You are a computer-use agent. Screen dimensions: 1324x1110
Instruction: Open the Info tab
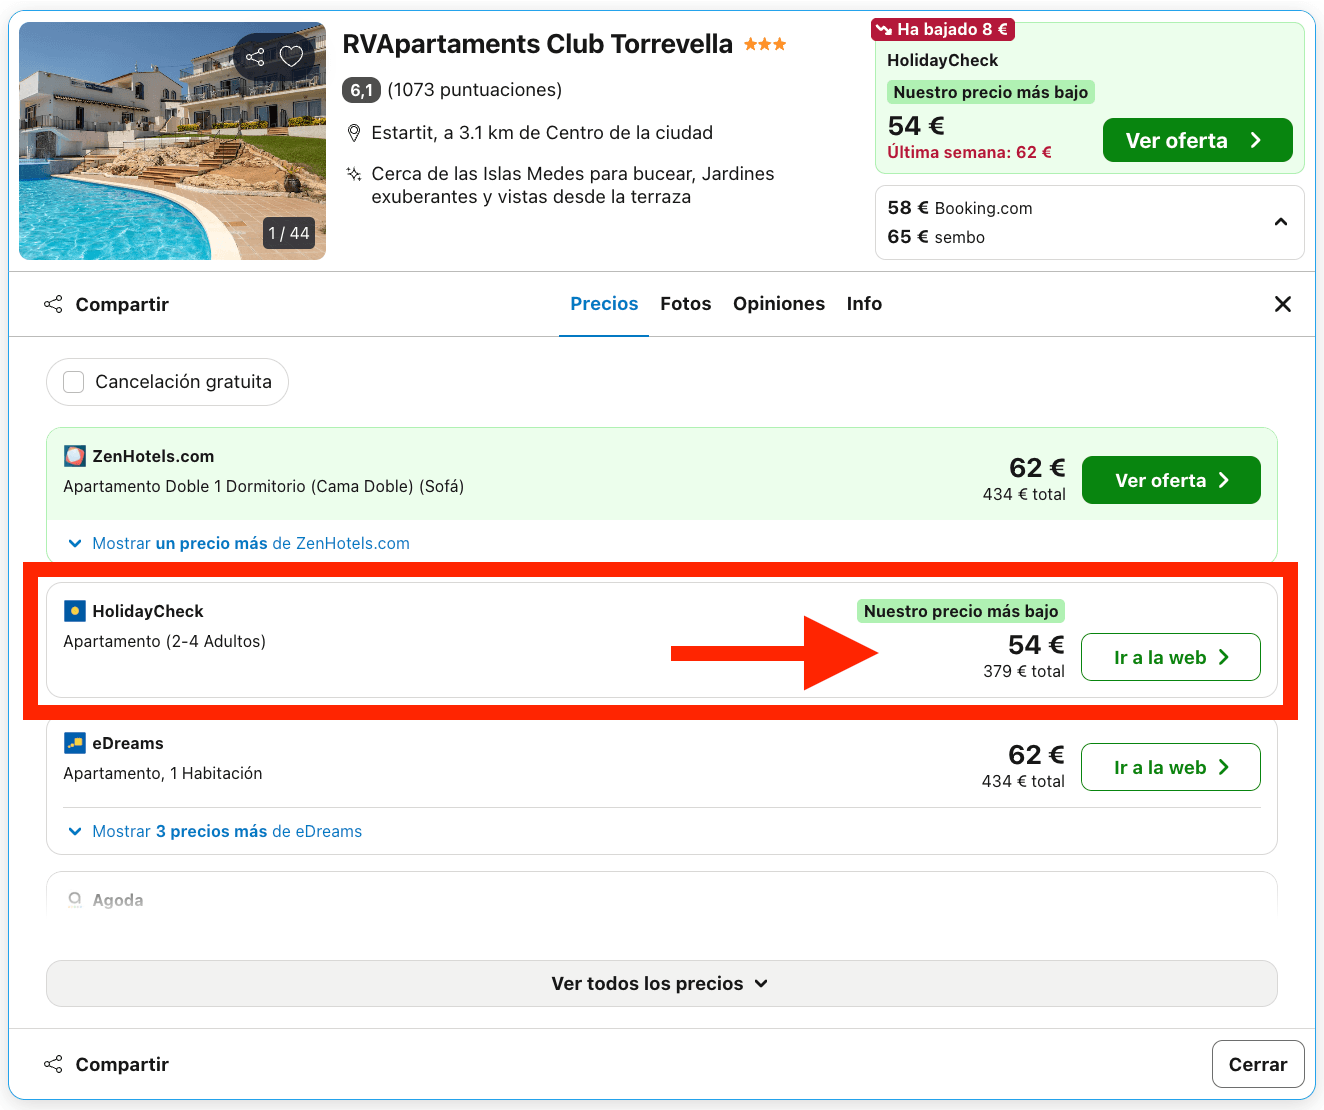(864, 304)
